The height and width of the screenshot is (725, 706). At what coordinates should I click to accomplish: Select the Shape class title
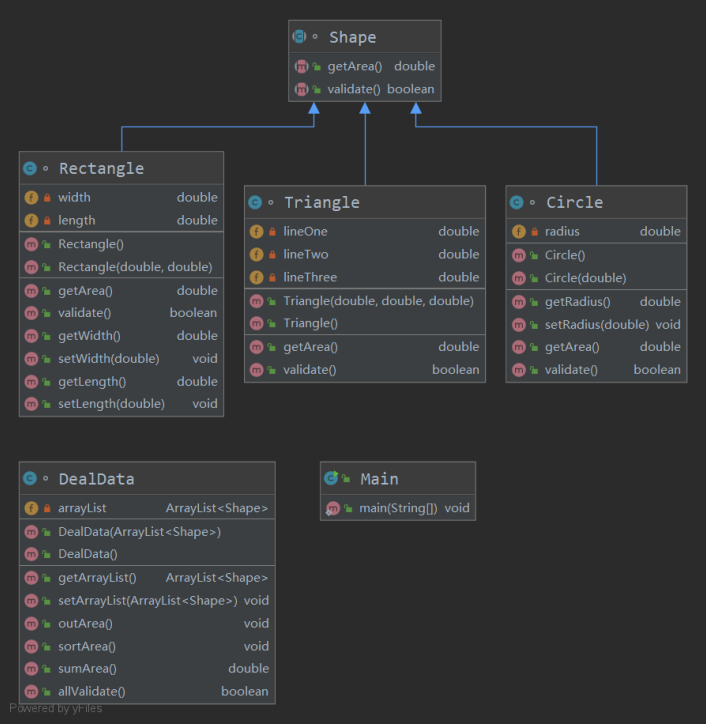pyautogui.click(x=353, y=37)
